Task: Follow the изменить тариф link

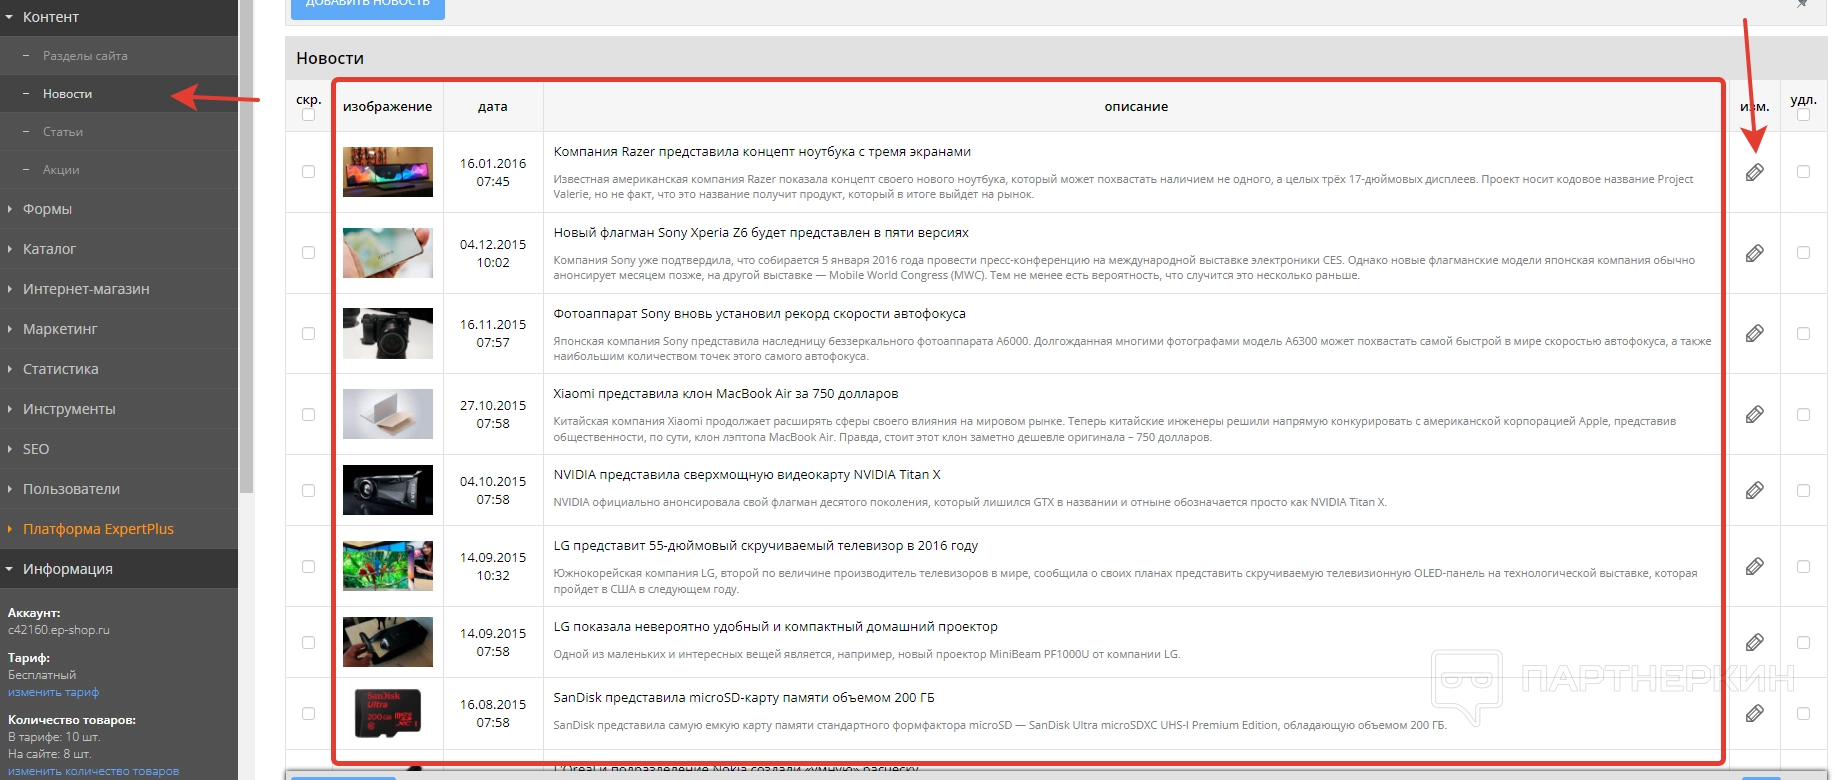Action: coord(53,692)
